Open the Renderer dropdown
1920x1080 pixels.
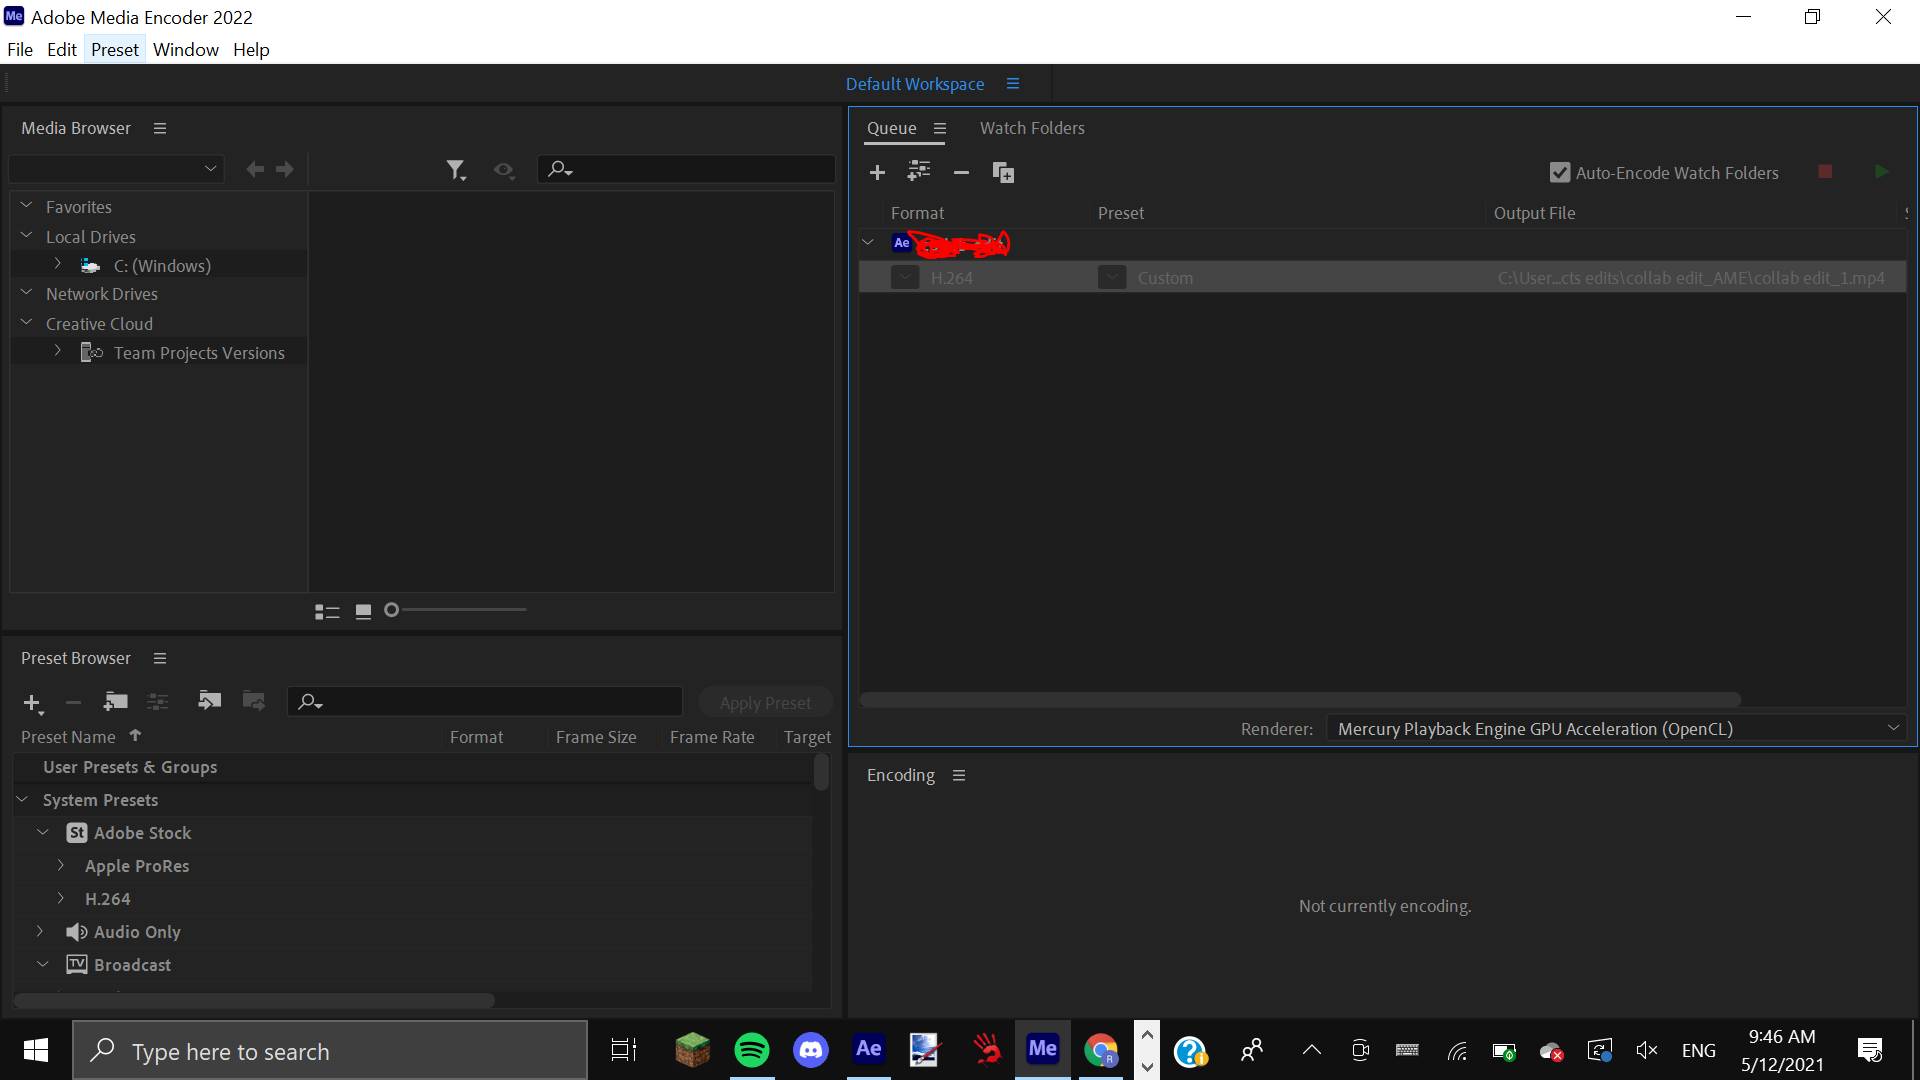coord(1893,728)
